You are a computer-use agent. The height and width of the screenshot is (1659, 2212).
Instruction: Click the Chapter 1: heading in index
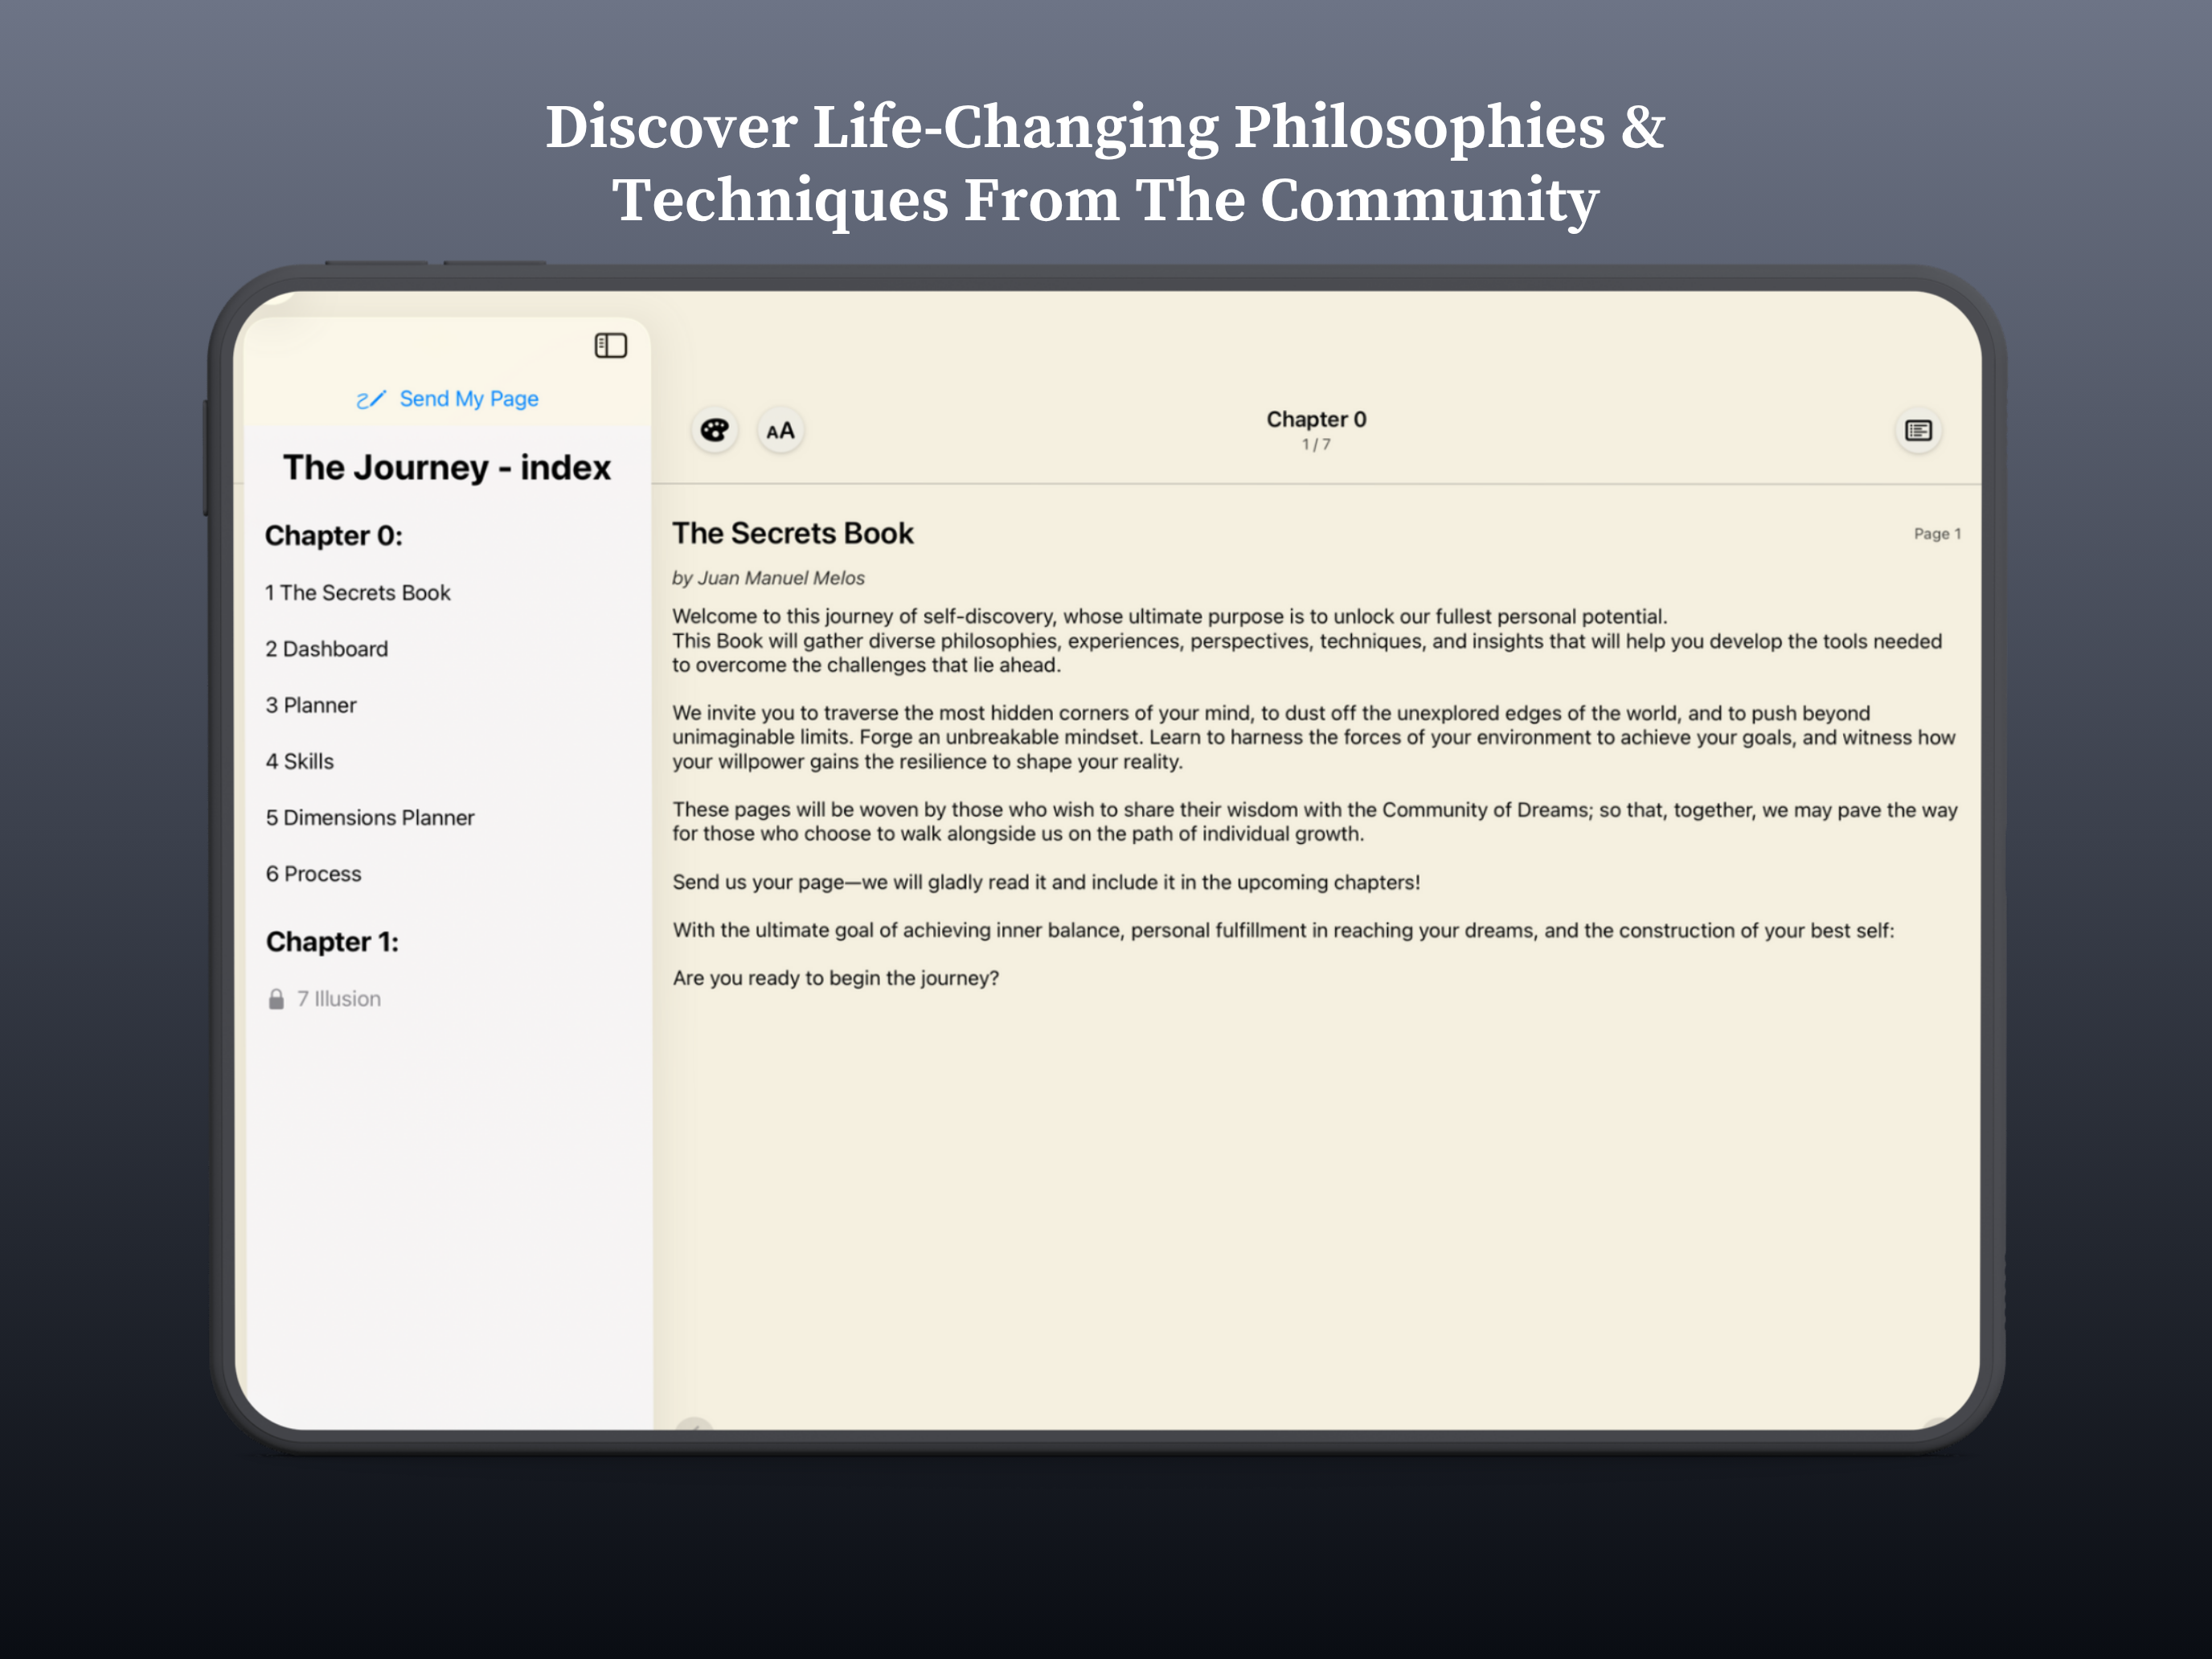click(x=332, y=942)
